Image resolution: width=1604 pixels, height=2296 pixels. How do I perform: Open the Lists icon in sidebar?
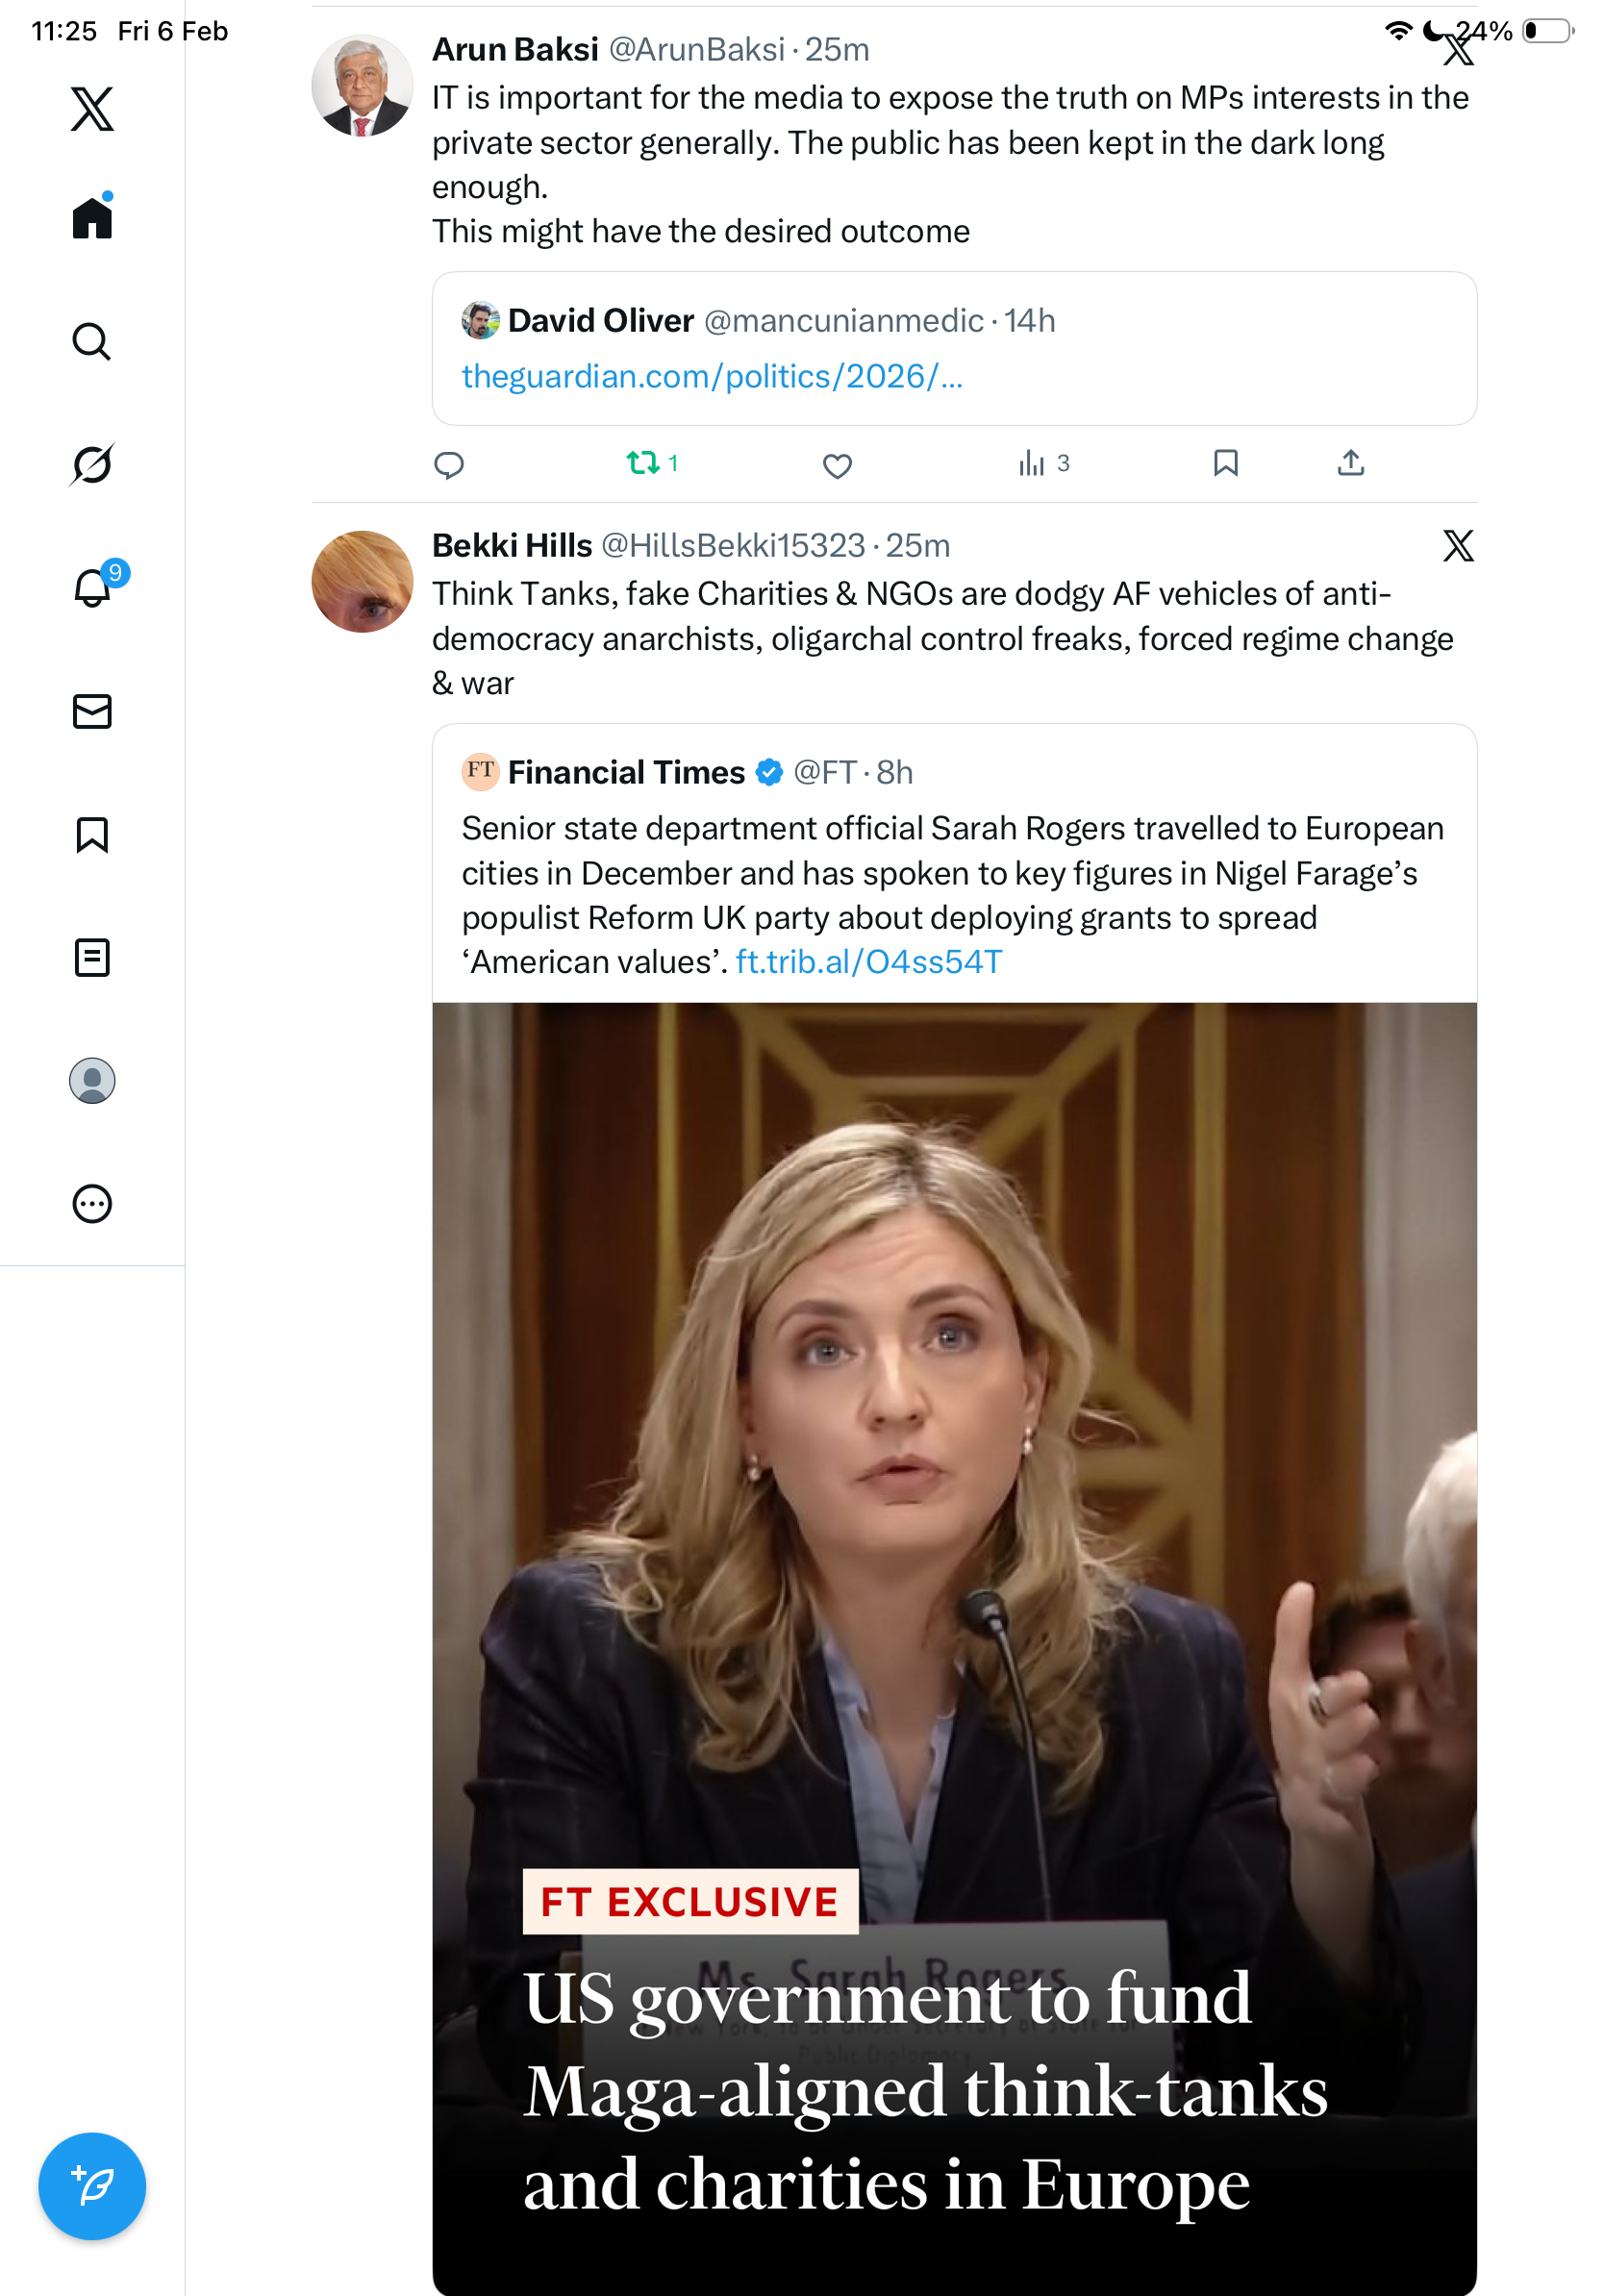tap(92, 957)
